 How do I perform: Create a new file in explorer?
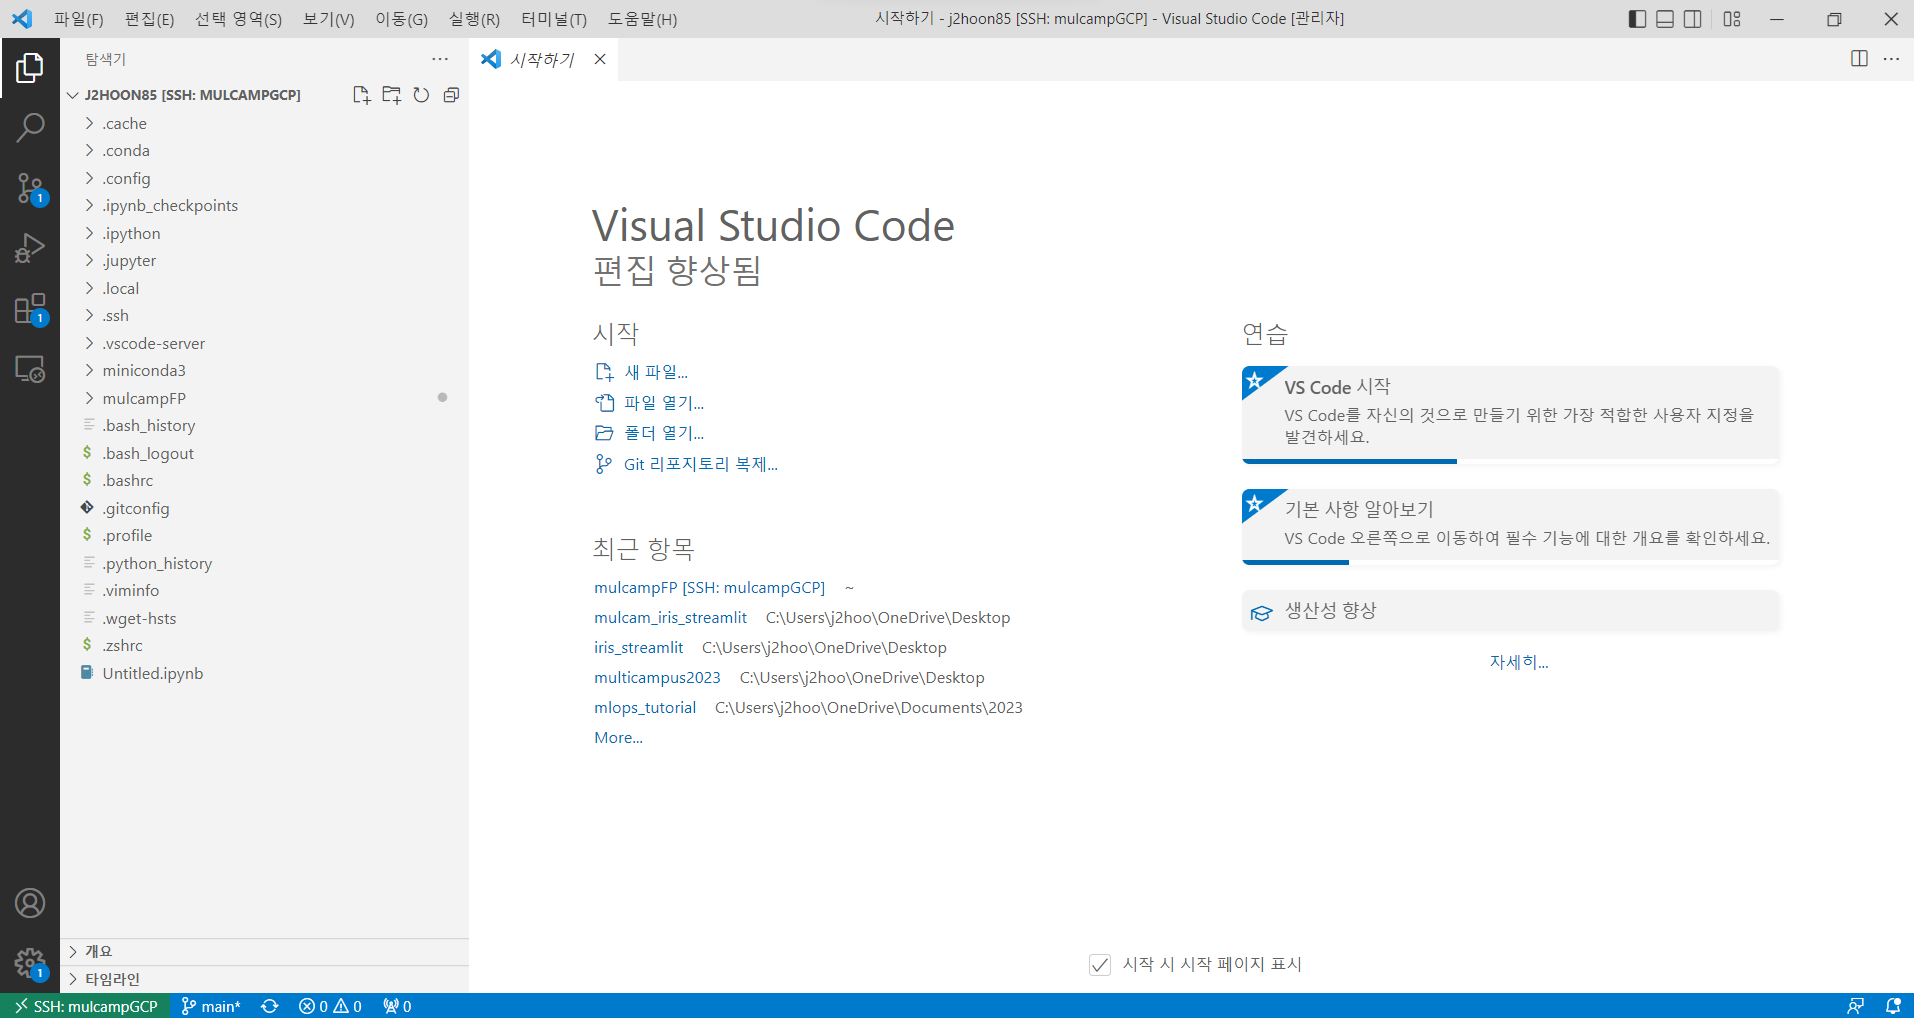[361, 95]
